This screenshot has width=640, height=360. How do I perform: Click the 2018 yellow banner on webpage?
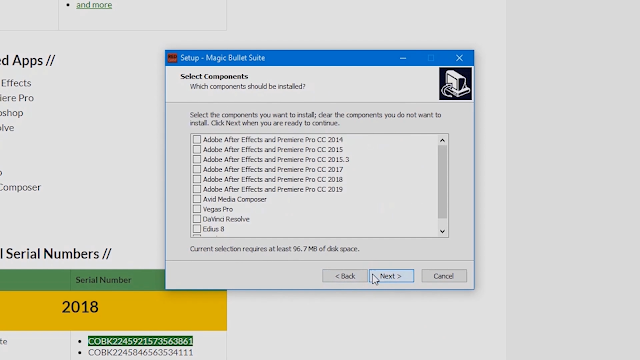(x=113, y=311)
